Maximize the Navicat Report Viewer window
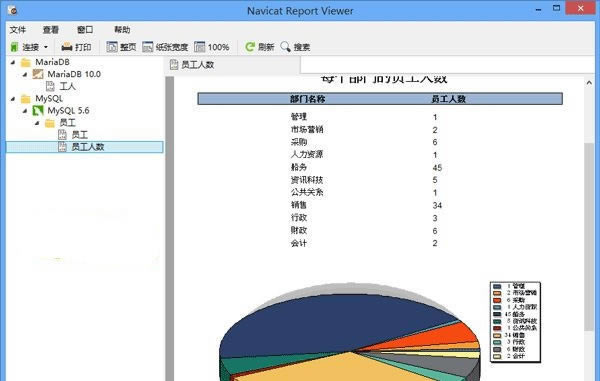 pyautogui.click(x=556, y=8)
